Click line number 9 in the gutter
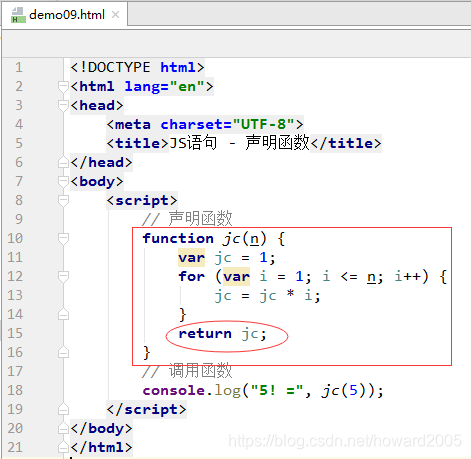Image resolution: width=471 pixels, height=459 pixels. pos(19,220)
